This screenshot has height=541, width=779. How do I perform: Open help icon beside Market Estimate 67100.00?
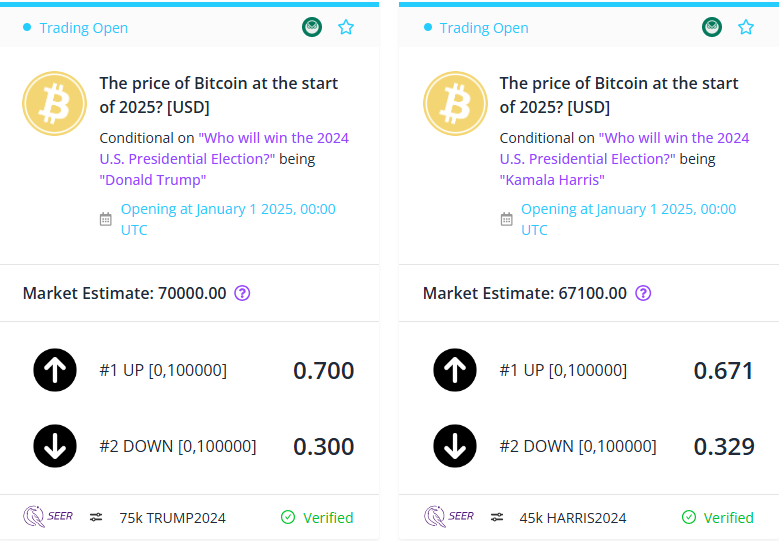[x=643, y=293]
